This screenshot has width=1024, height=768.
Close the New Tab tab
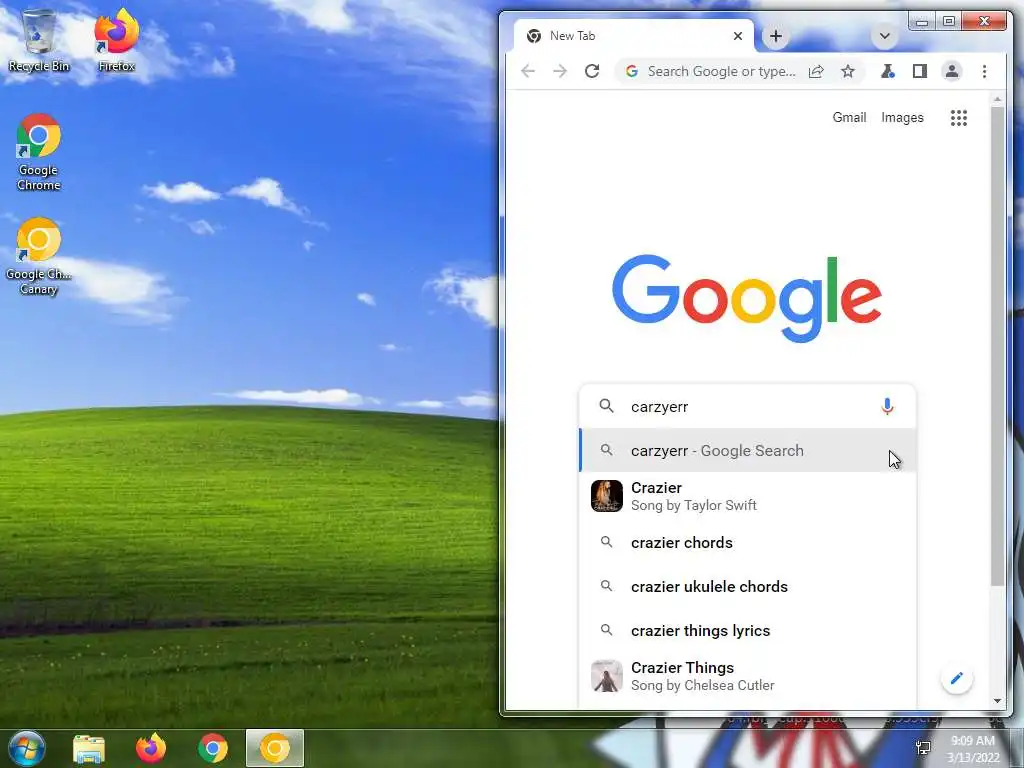[738, 36]
